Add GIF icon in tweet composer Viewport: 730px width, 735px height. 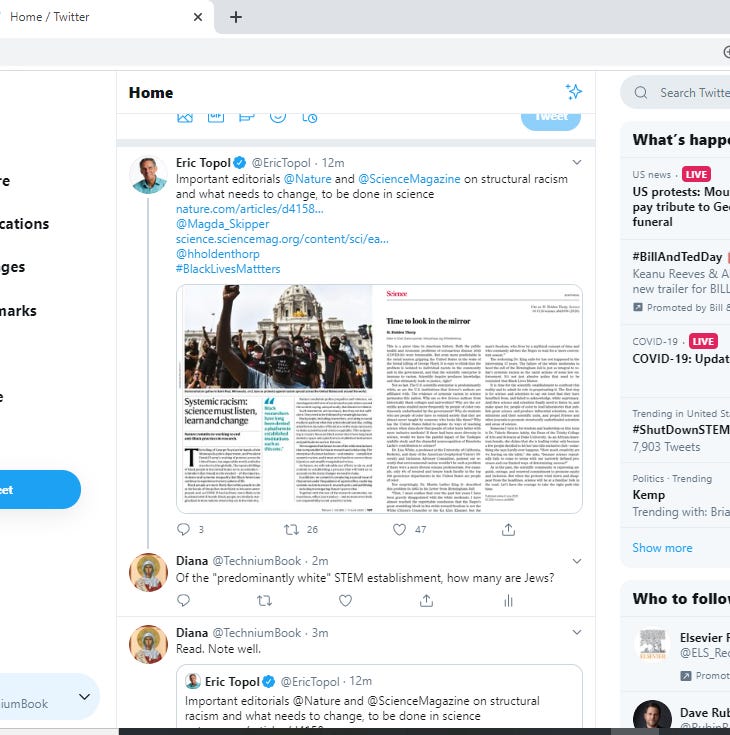tap(216, 117)
